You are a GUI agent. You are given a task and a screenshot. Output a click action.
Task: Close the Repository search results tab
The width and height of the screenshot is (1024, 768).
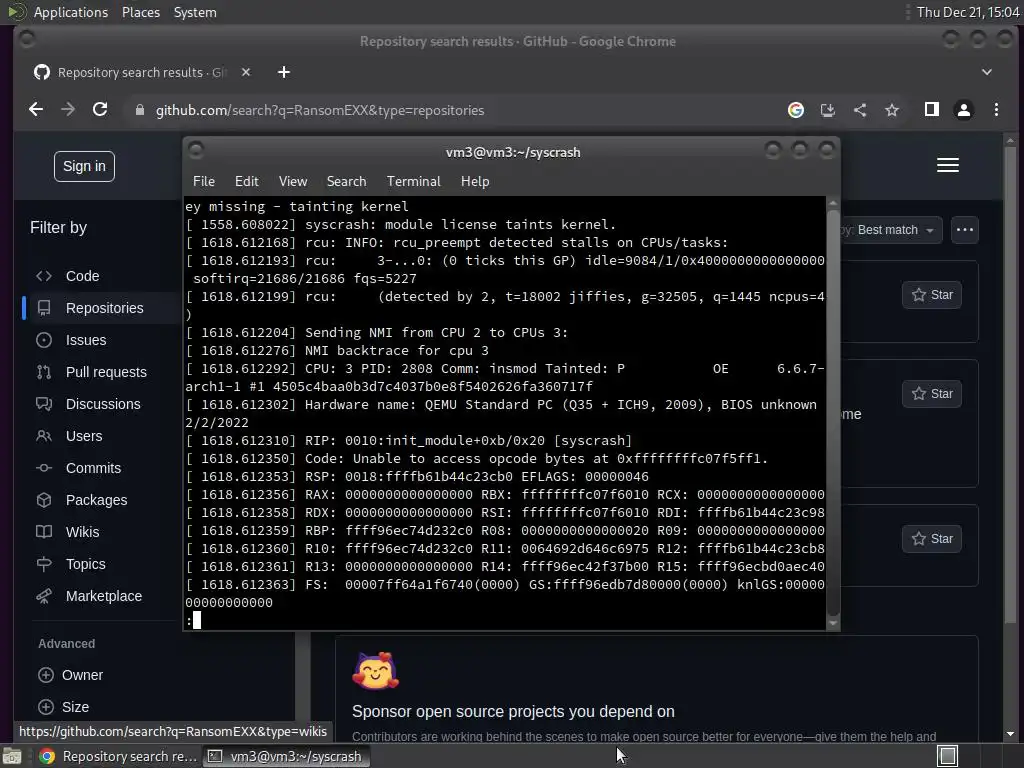click(x=246, y=72)
